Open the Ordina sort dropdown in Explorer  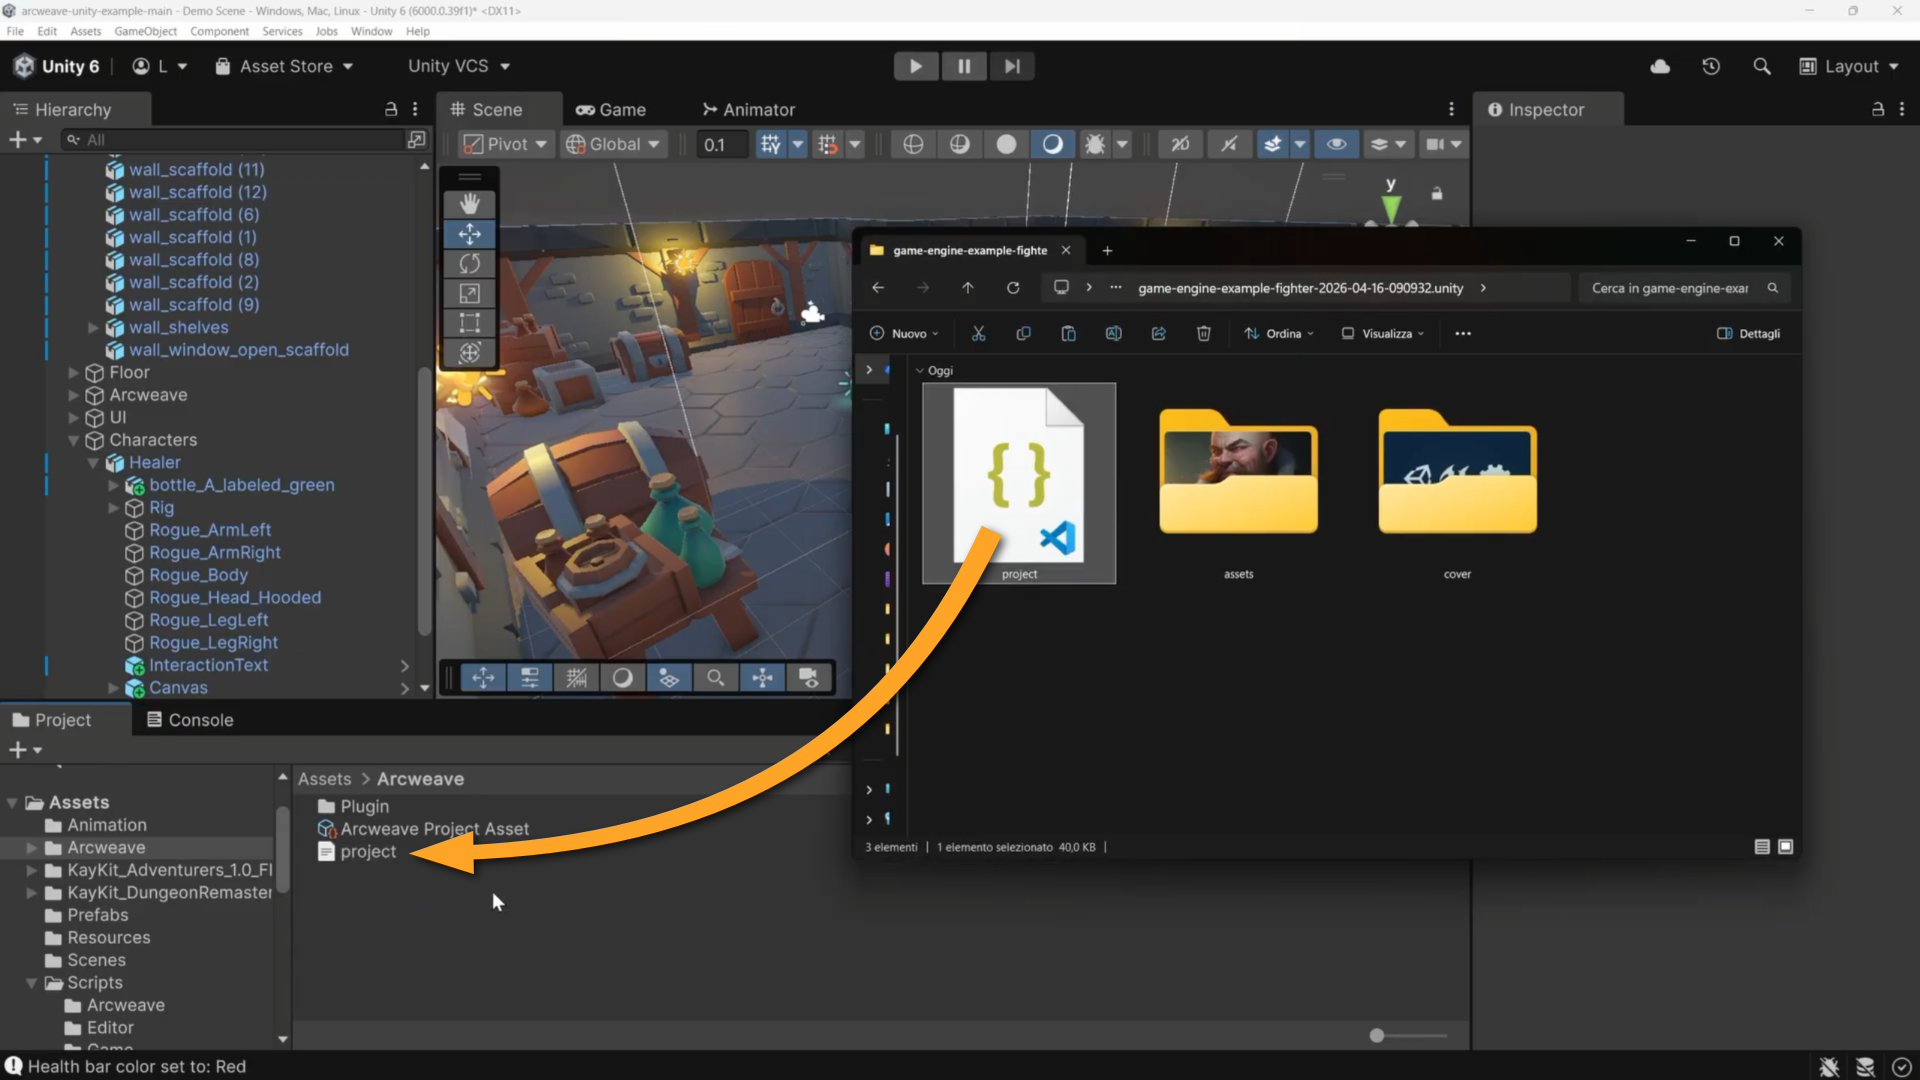[x=1279, y=333]
